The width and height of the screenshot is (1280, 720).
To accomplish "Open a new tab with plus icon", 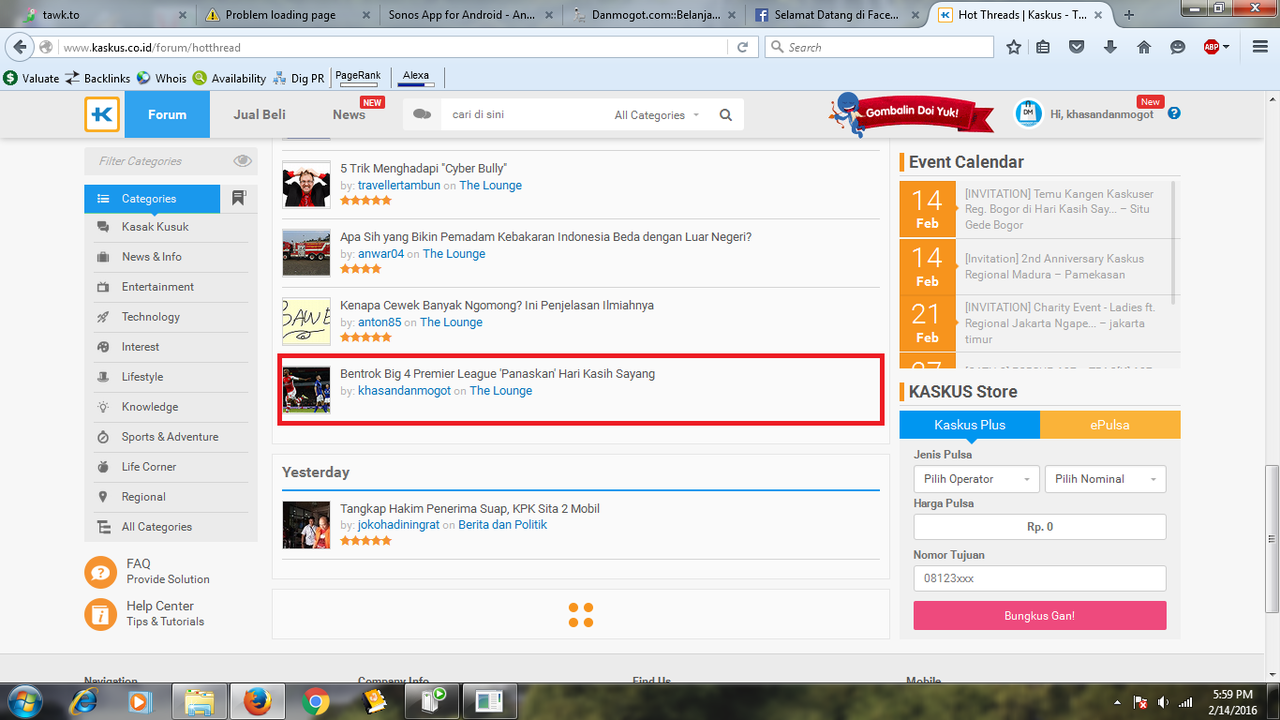I will click(1129, 15).
